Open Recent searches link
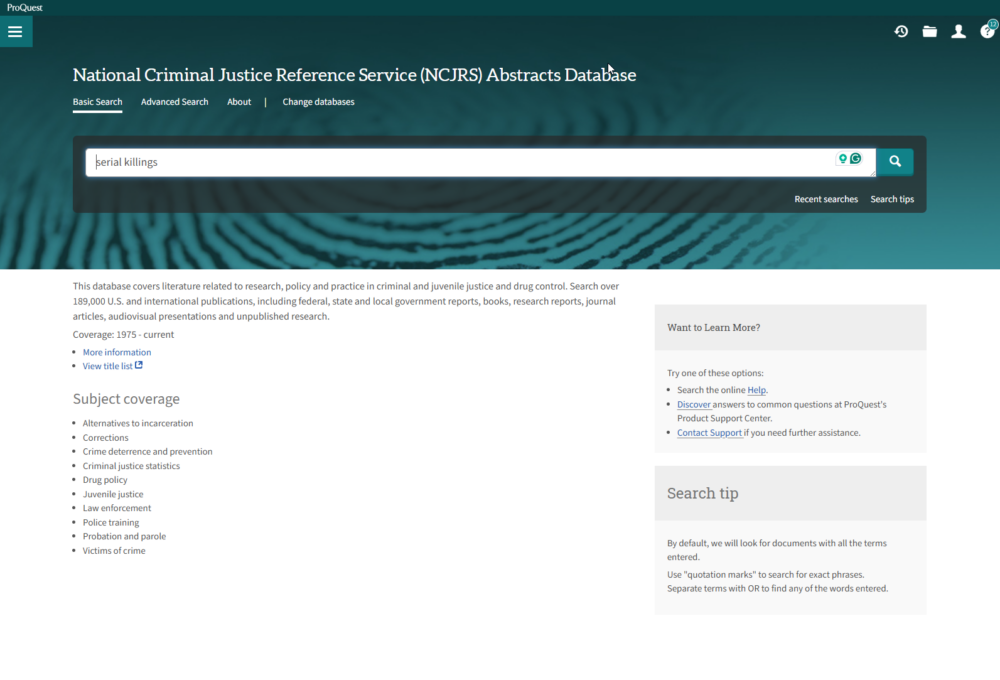The width and height of the screenshot is (1000, 680). pyautogui.click(x=826, y=199)
